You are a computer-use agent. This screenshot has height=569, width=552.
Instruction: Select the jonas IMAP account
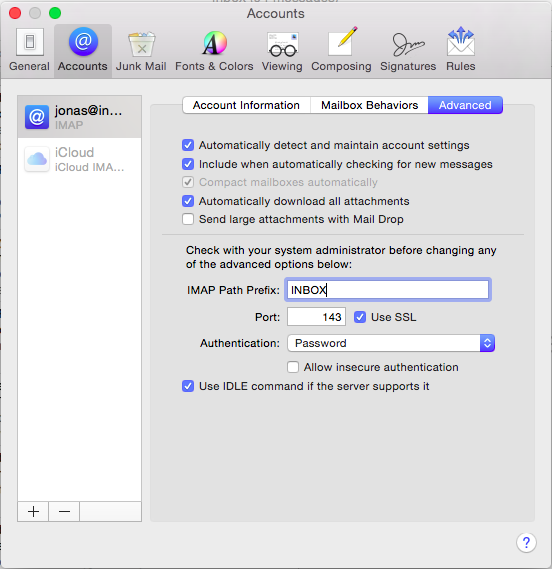[x=79, y=117]
